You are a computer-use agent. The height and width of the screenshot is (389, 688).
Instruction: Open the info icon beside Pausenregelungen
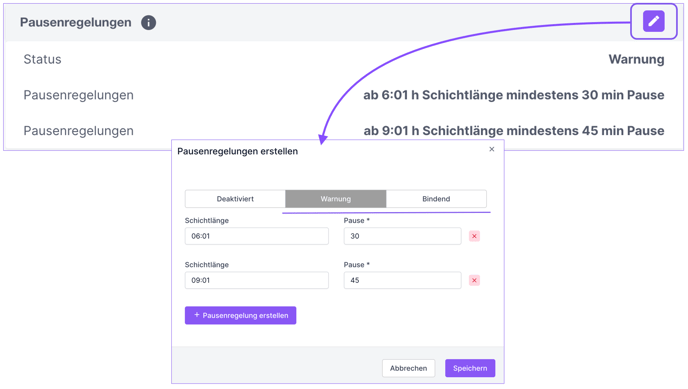pyautogui.click(x=148, y=22)
